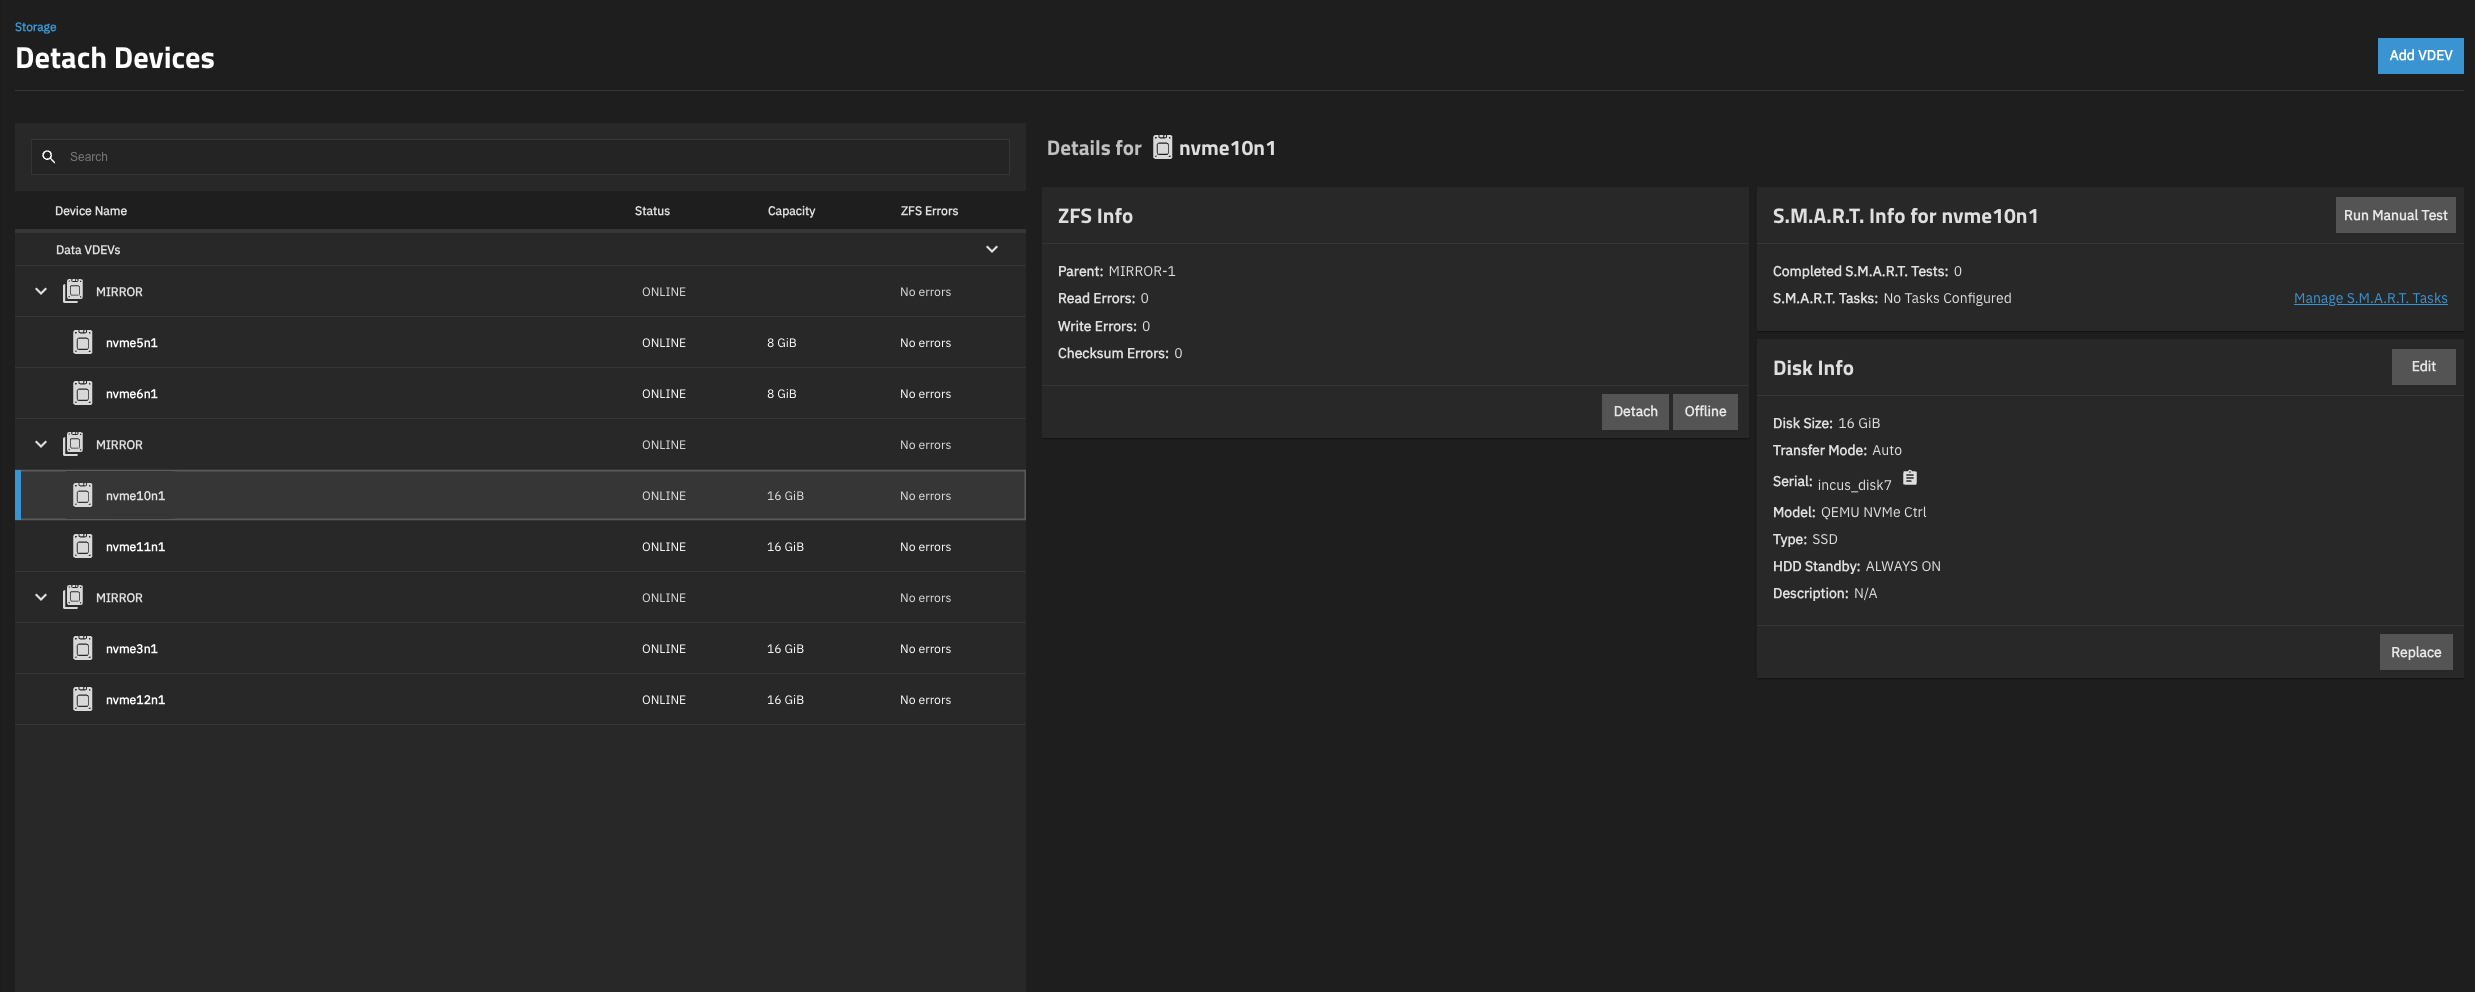
Task: Click No Tasks Configured text
Action: pos(1947,298)
